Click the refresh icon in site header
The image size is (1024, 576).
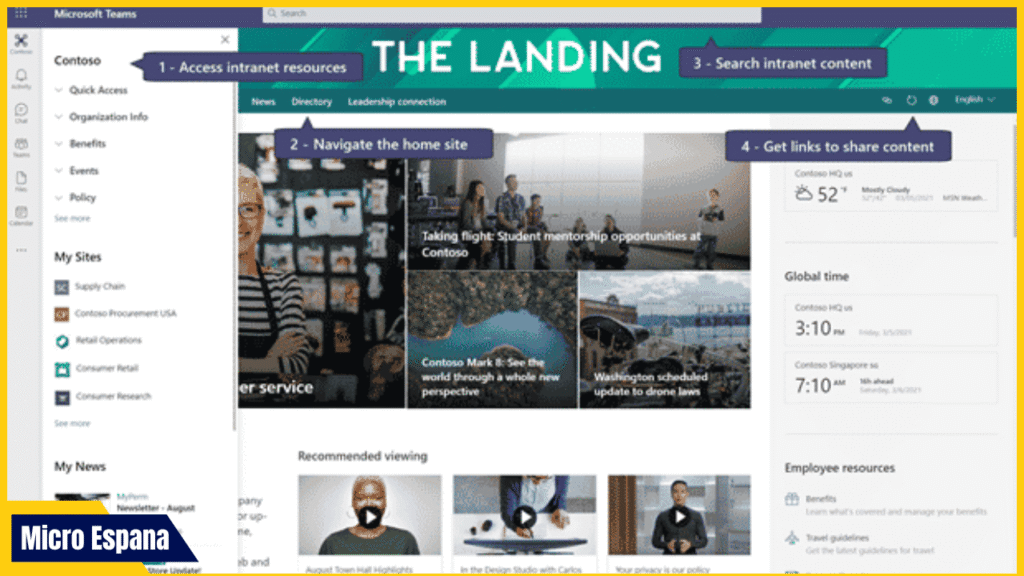click(x=911, y=100)
